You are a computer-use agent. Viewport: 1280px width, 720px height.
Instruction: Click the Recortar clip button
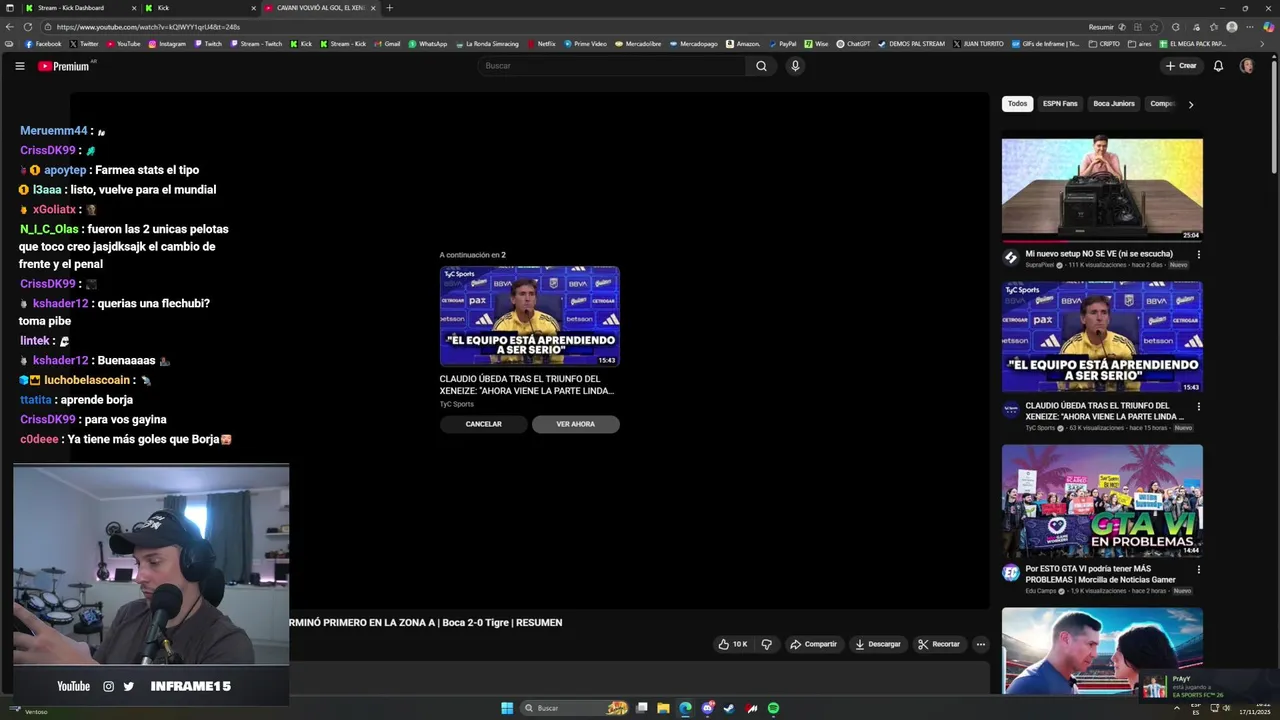[x=939, y=644]
